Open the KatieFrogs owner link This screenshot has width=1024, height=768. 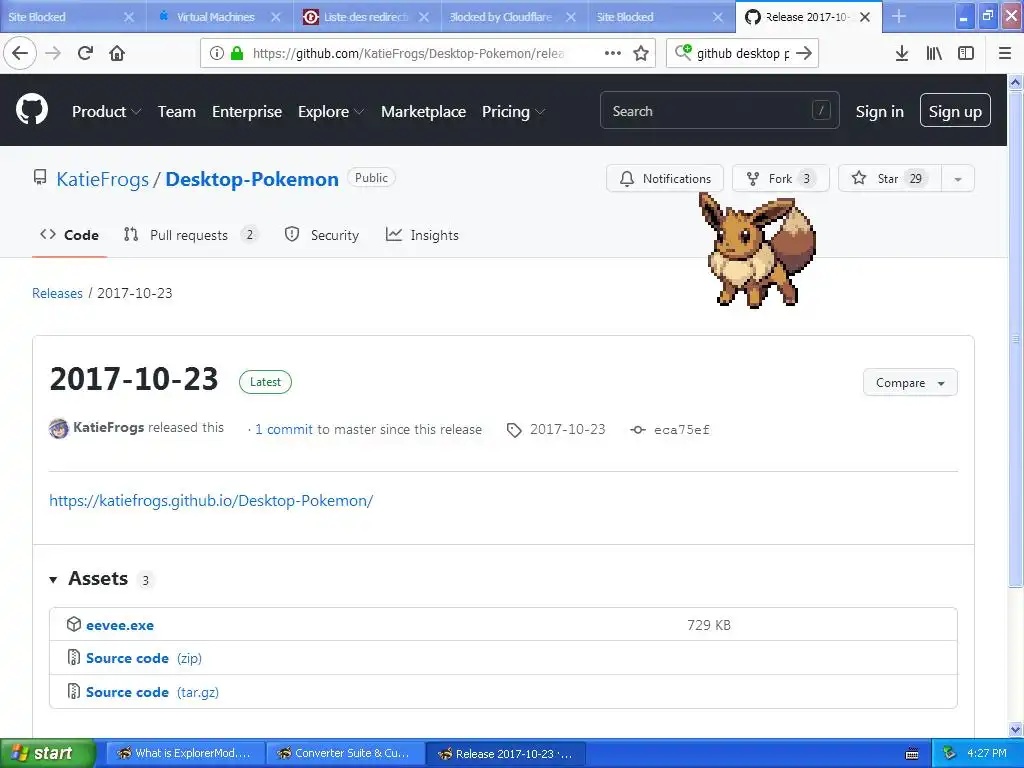point(103,179)
